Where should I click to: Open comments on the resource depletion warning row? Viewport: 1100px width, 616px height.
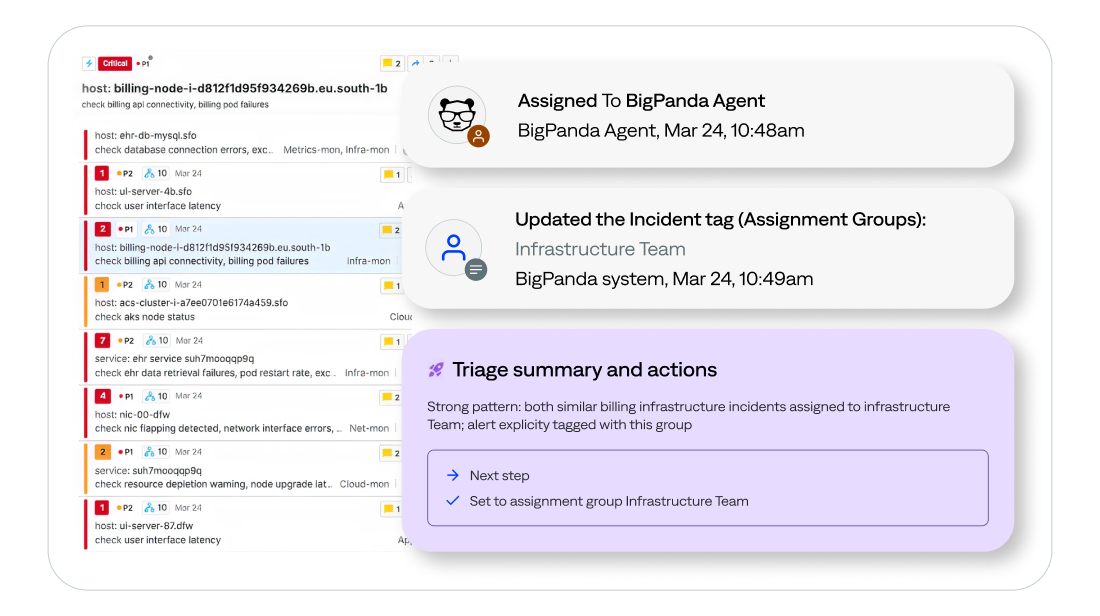[391, 453]
